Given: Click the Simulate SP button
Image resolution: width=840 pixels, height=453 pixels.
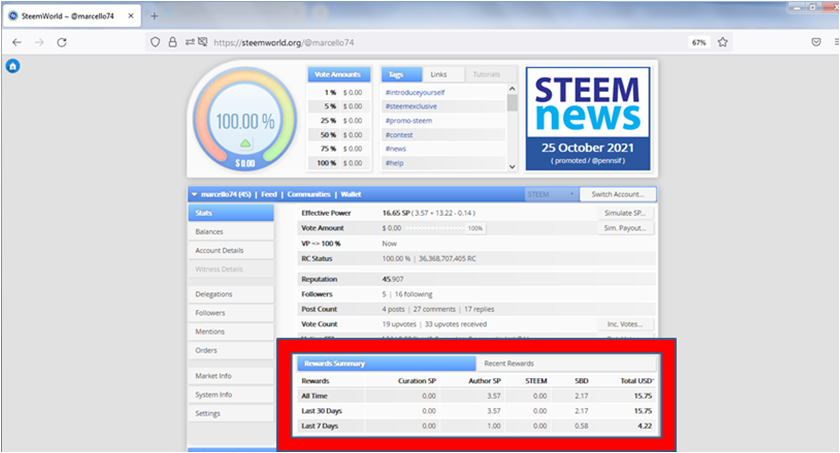Looking at the screenshot, I should pyautogui.click(x=625, y=213).
